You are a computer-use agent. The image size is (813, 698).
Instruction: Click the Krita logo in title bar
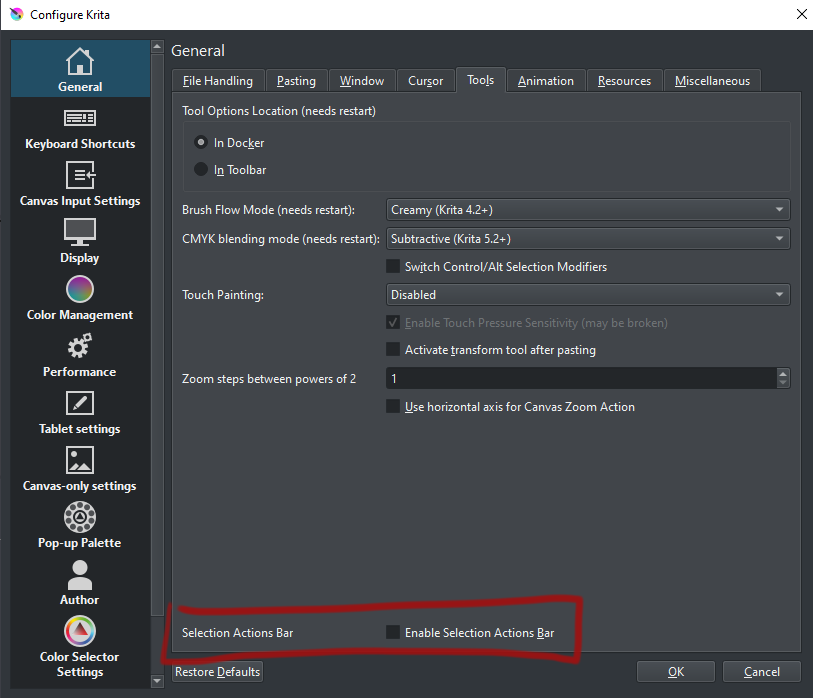pos(17,14)
